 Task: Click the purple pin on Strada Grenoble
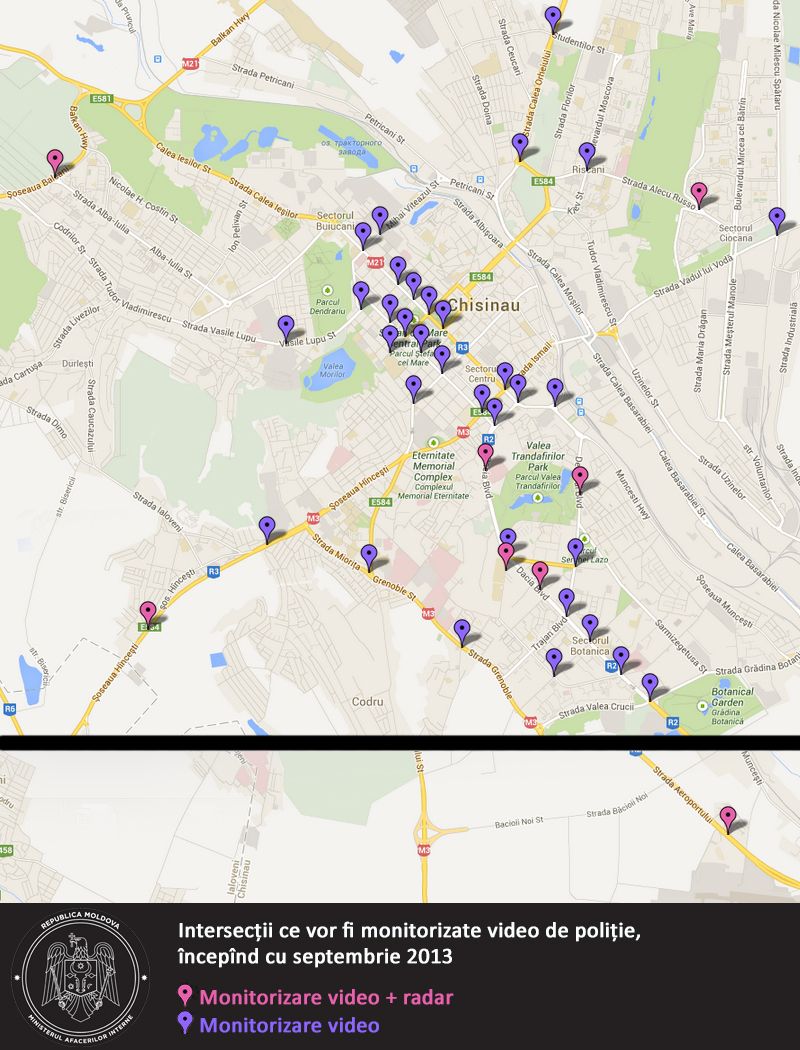[x=462, y=630]
